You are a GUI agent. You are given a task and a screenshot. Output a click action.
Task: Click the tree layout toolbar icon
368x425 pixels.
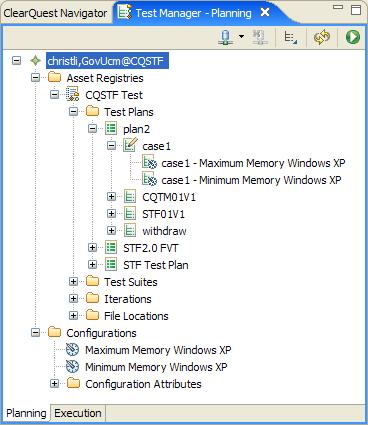tap(290, 37)
